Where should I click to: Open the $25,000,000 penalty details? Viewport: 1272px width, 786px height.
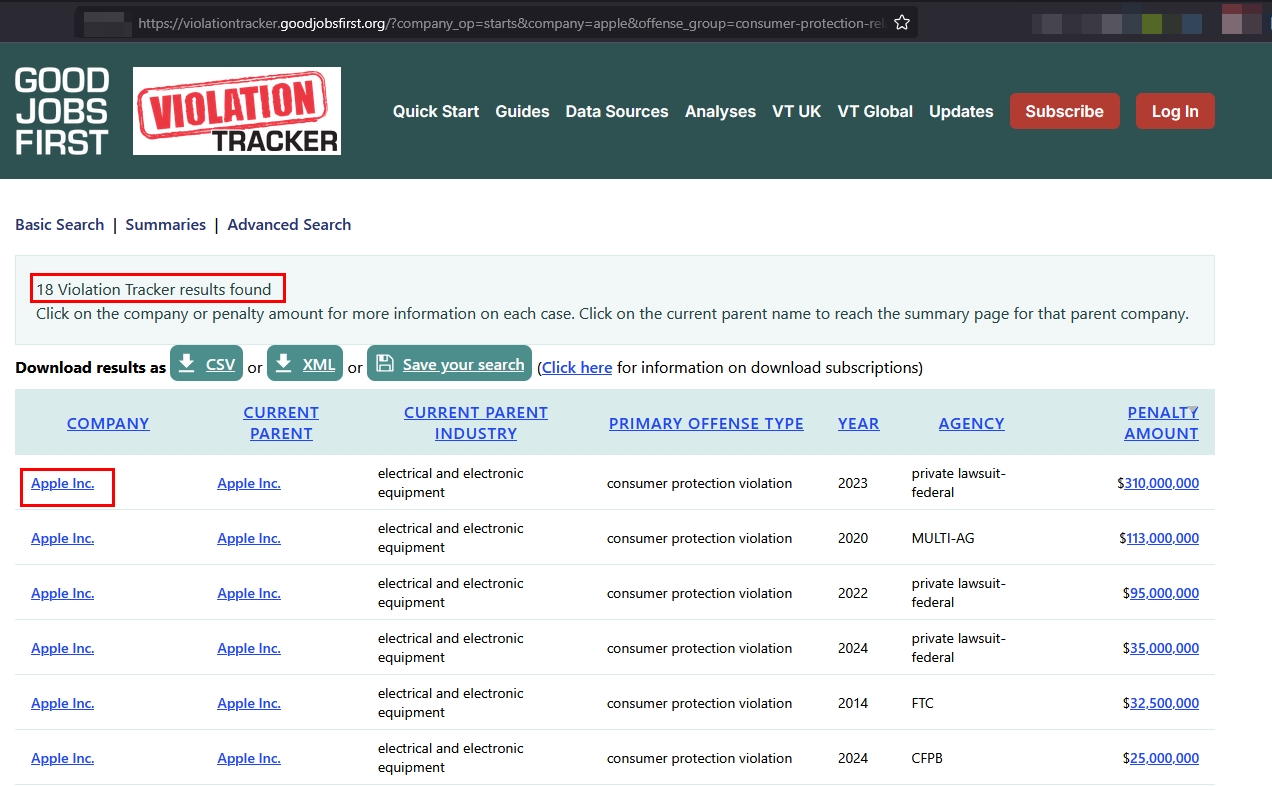click(1164, 758)
